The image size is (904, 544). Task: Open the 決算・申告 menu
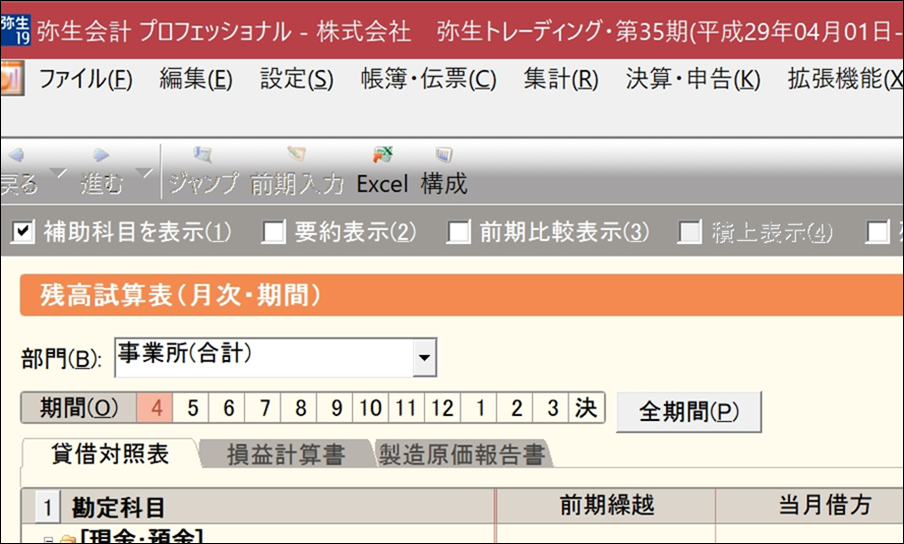point(693,79)
